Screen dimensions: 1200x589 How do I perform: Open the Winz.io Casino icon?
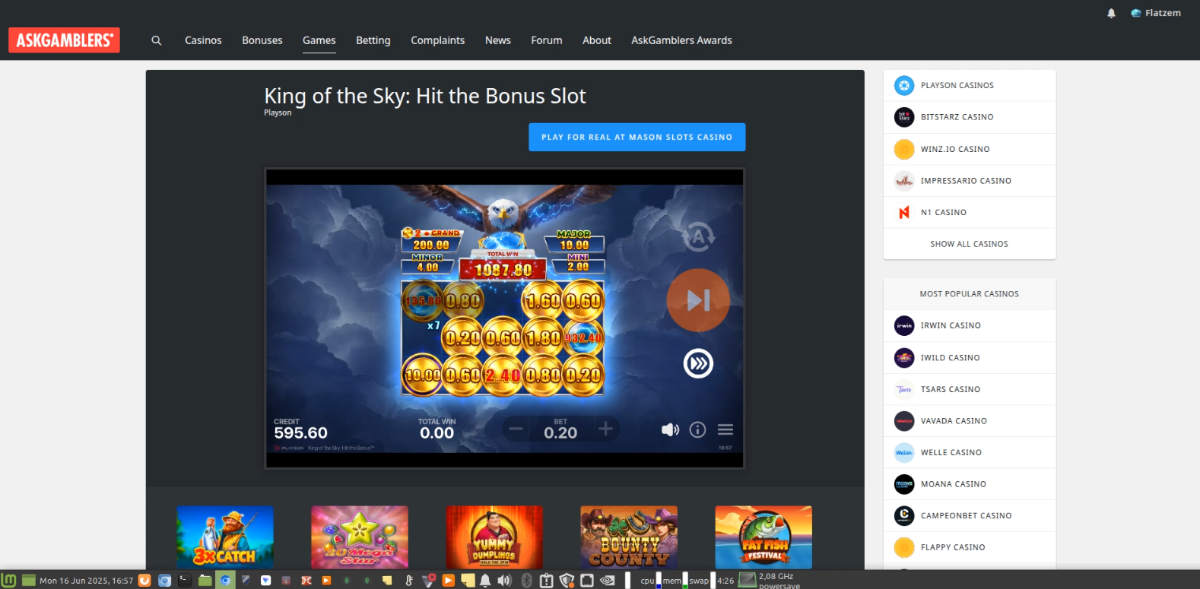(x=904, y=149)
